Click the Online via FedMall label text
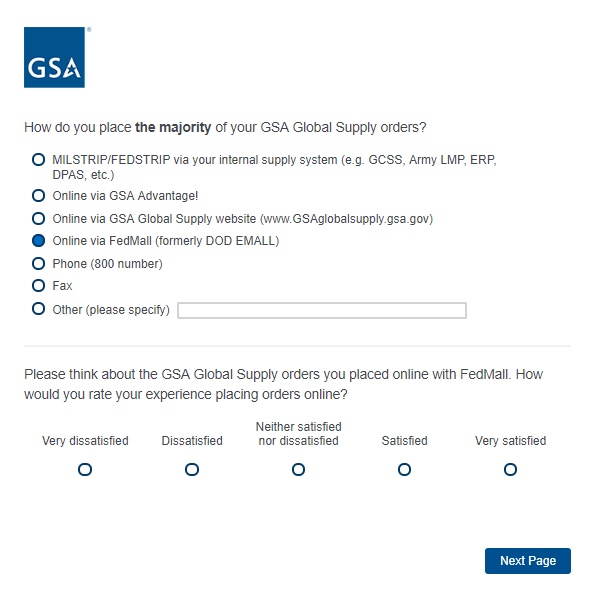This screenshot has height=616, width=604. [165, 241]
